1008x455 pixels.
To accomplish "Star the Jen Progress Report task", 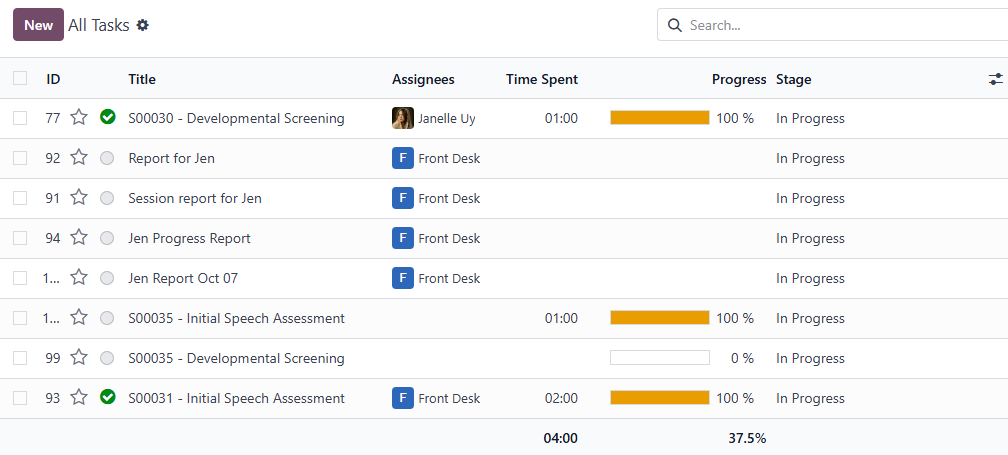I will [x=79, y=238].
